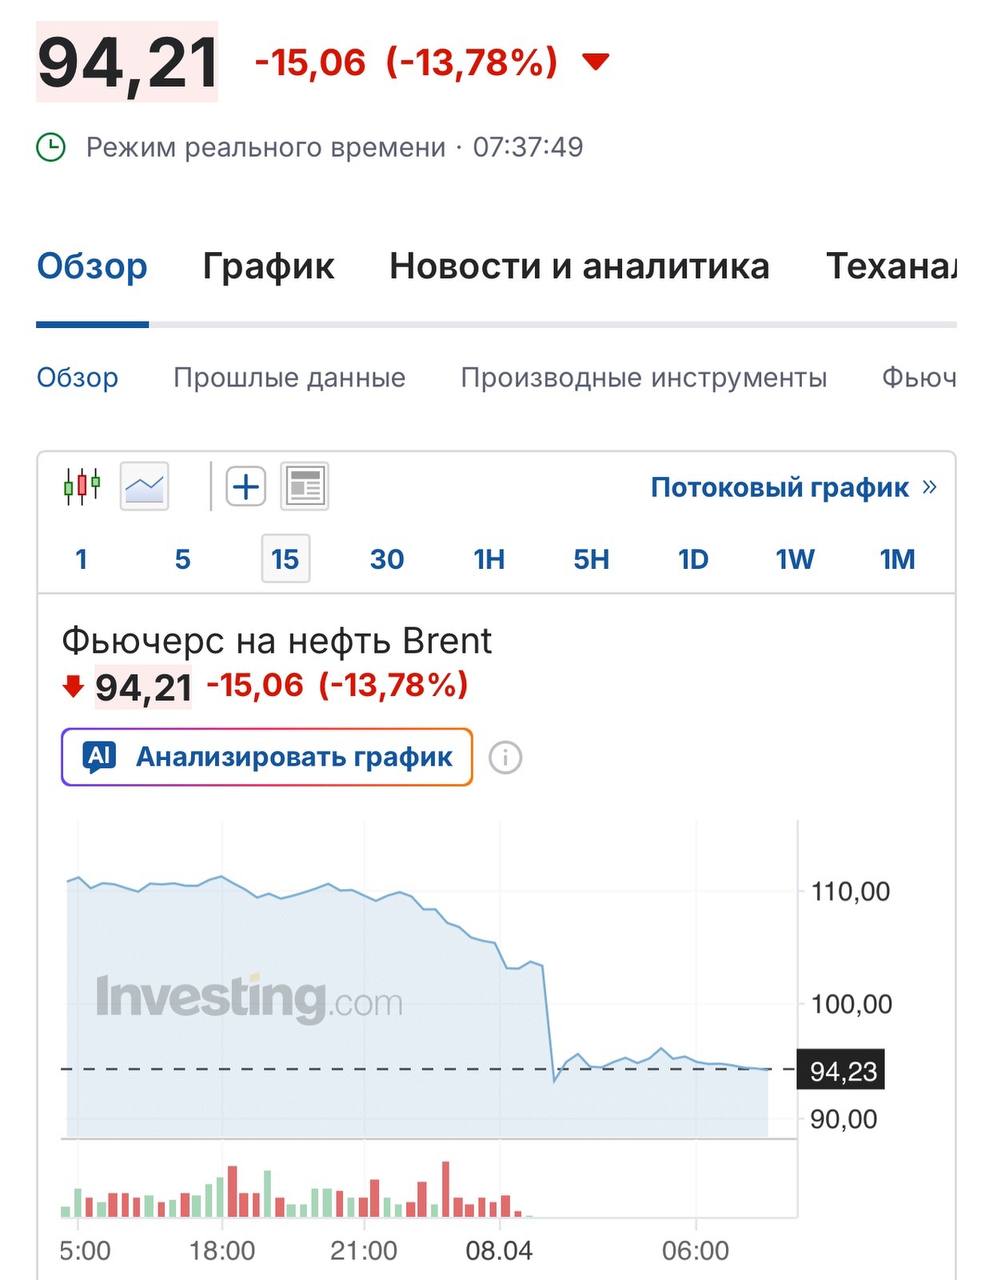Click the plus icon to add an indicator

tap(245, 485)
